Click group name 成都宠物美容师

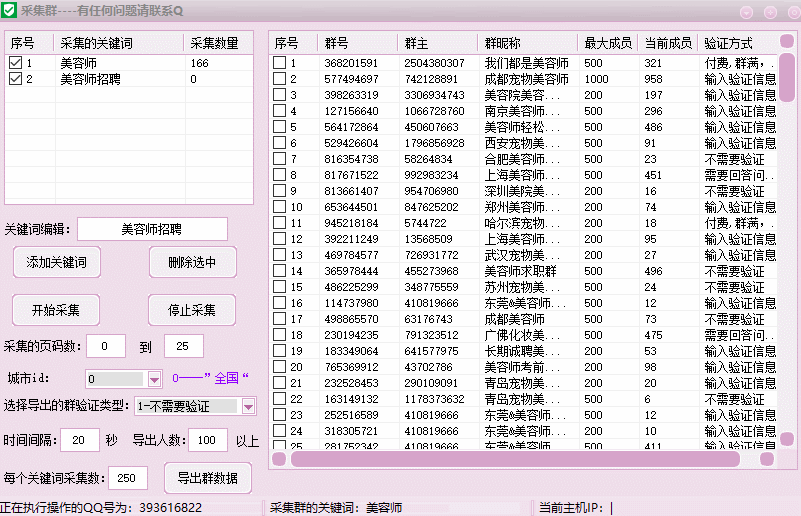tap(527, 79)
